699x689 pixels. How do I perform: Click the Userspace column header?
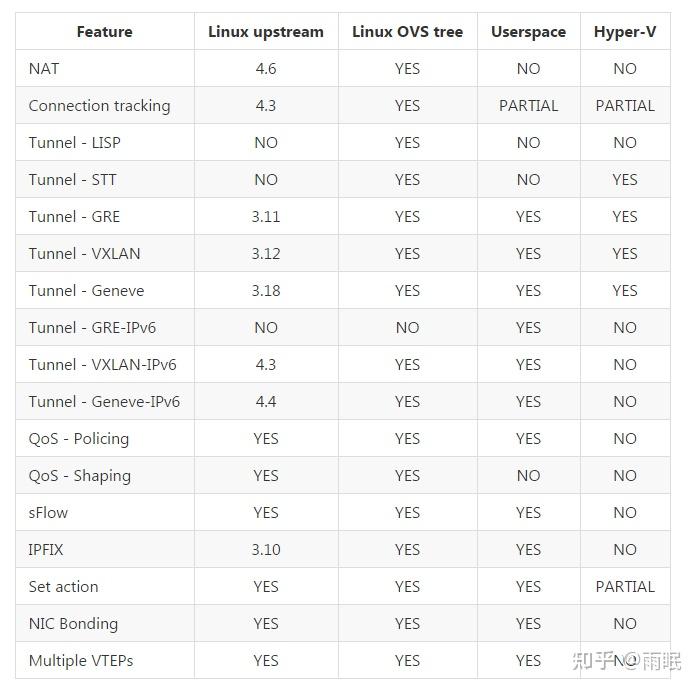click(528, 32)
